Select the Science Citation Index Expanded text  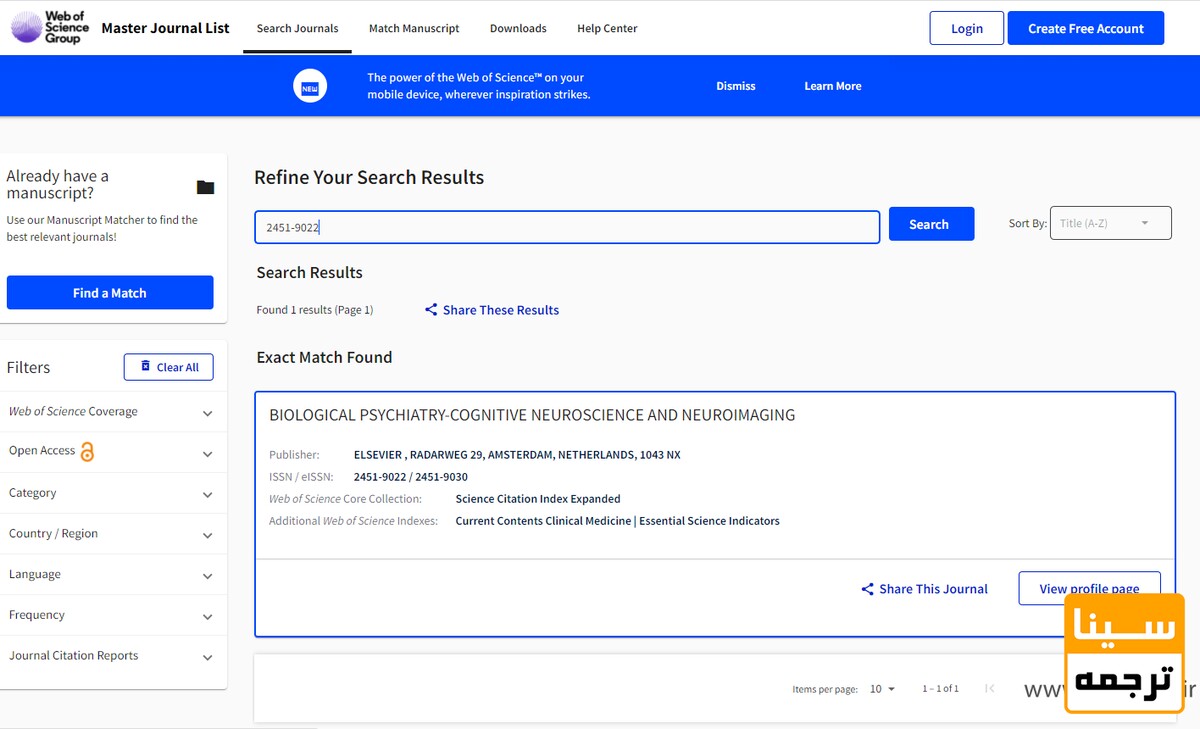coord(538,499)
